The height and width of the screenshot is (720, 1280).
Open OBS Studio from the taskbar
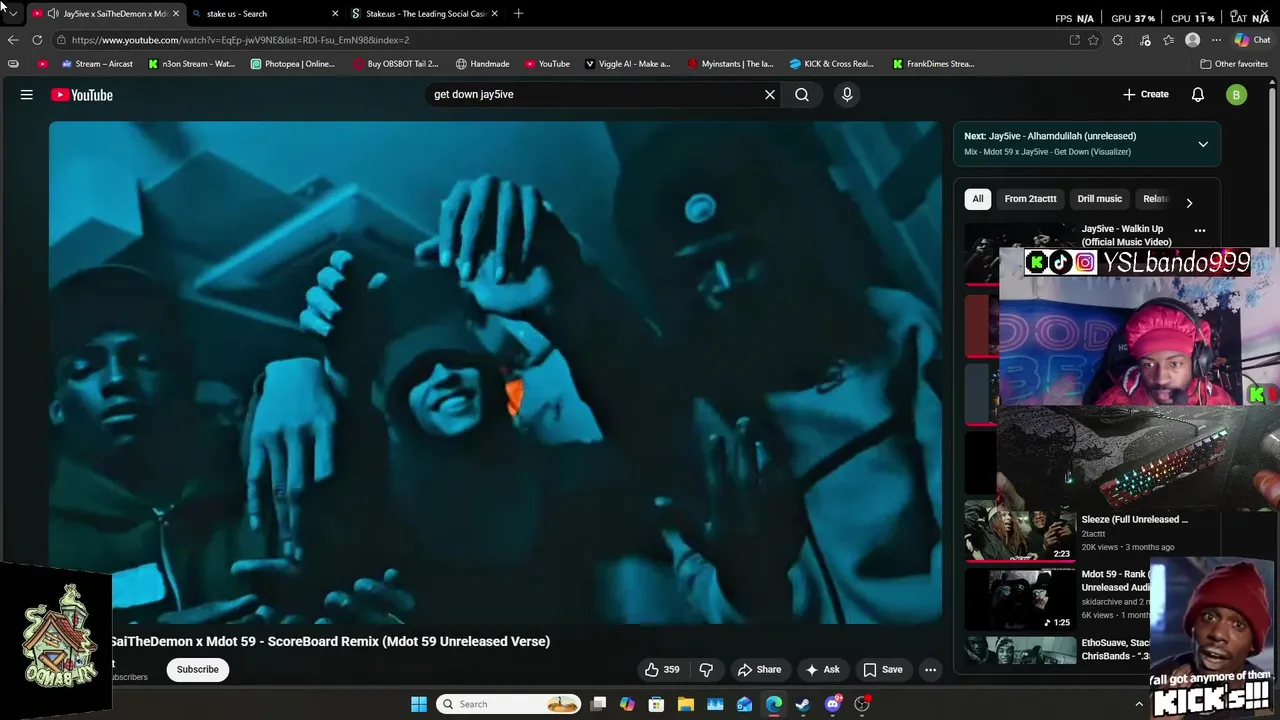click(862, 704)
